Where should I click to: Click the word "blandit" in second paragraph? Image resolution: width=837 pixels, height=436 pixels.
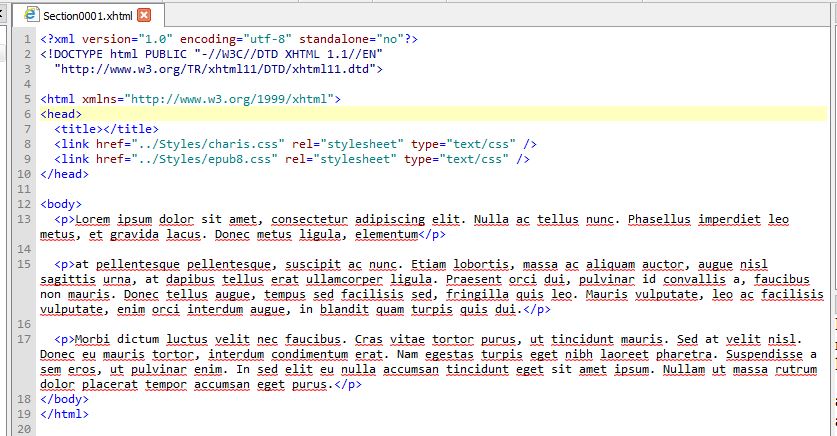(344, 309)
